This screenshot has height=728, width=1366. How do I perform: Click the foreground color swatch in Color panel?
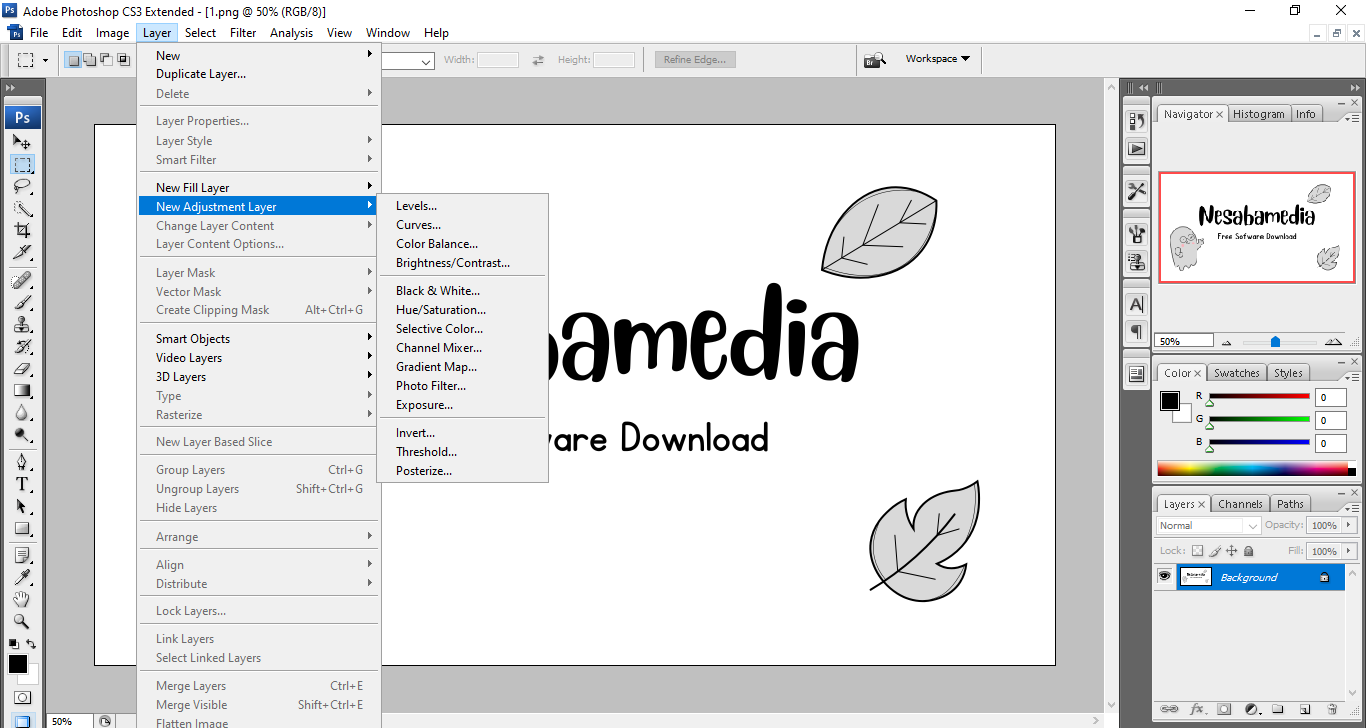(x=1168, y=400)
